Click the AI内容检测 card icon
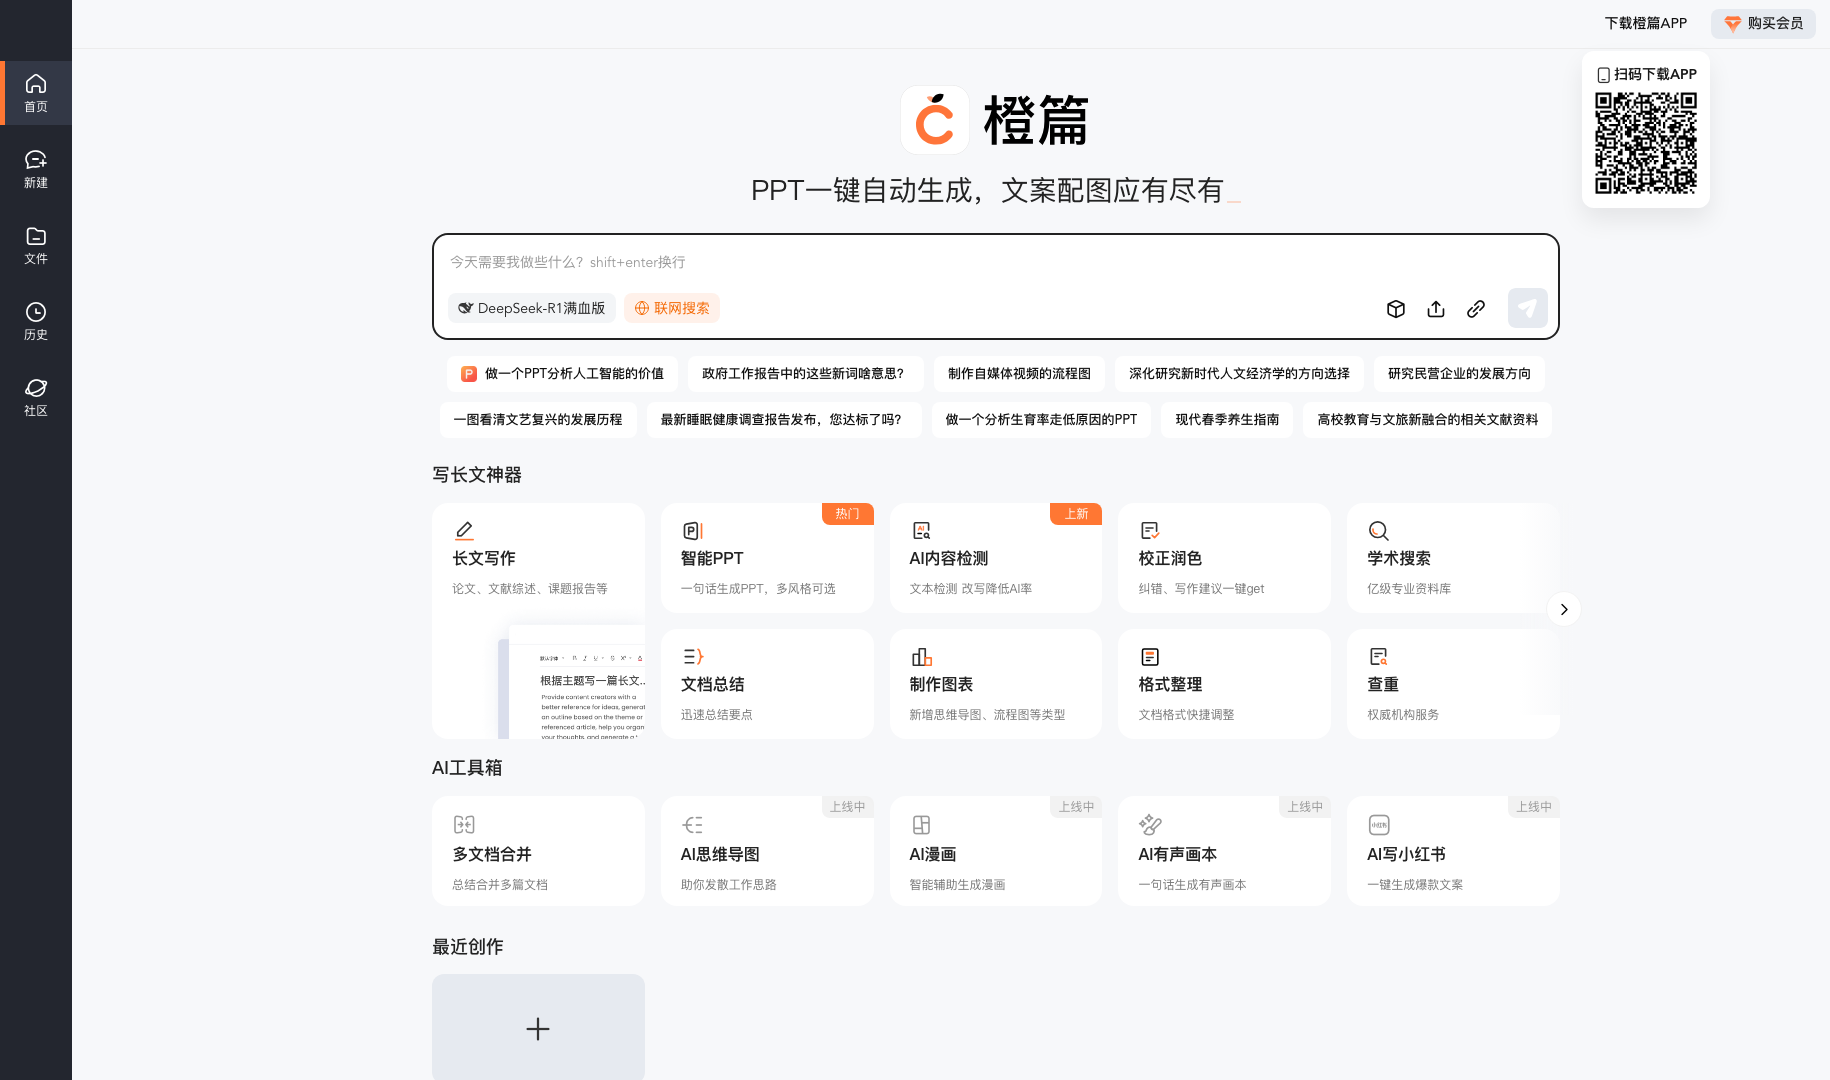The height and width of the screenshot is (1080, 1830). point(921,531)
